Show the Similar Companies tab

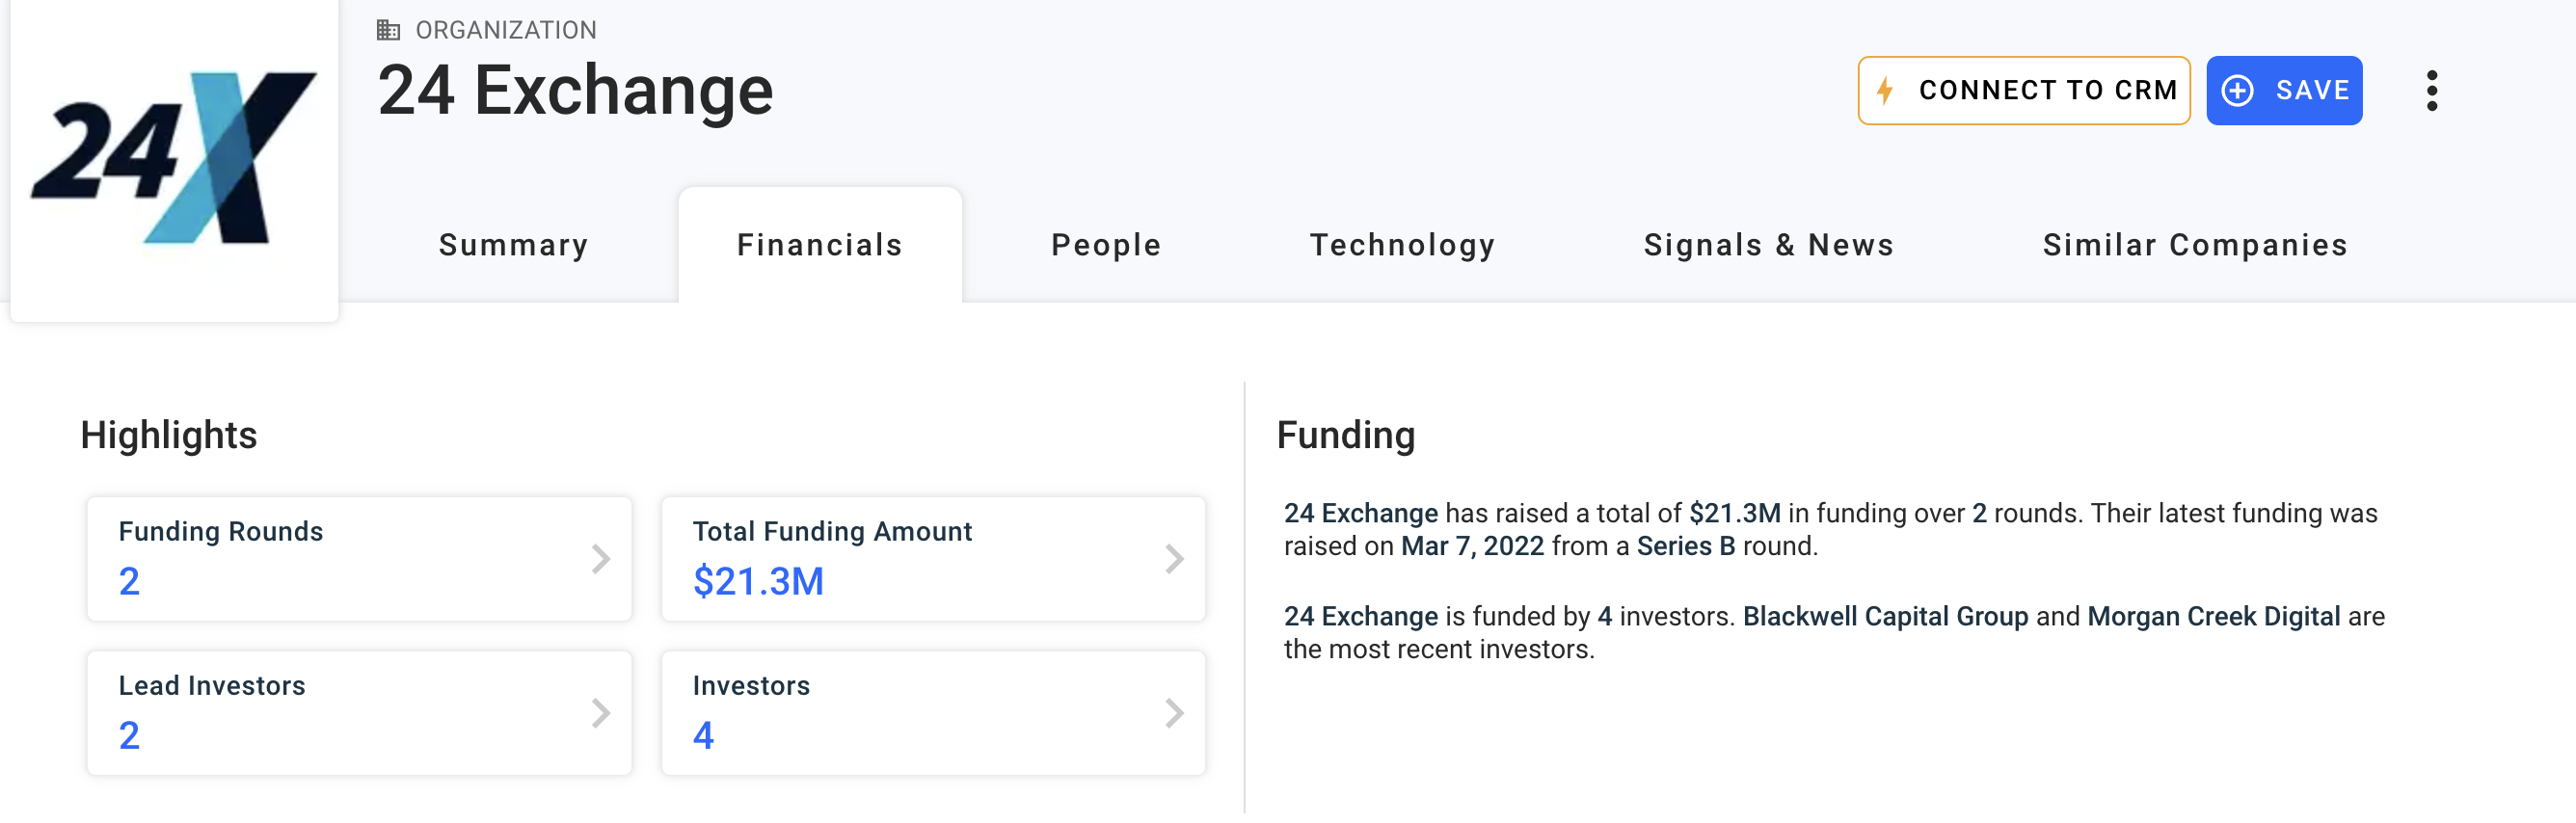coord(2194,245)
